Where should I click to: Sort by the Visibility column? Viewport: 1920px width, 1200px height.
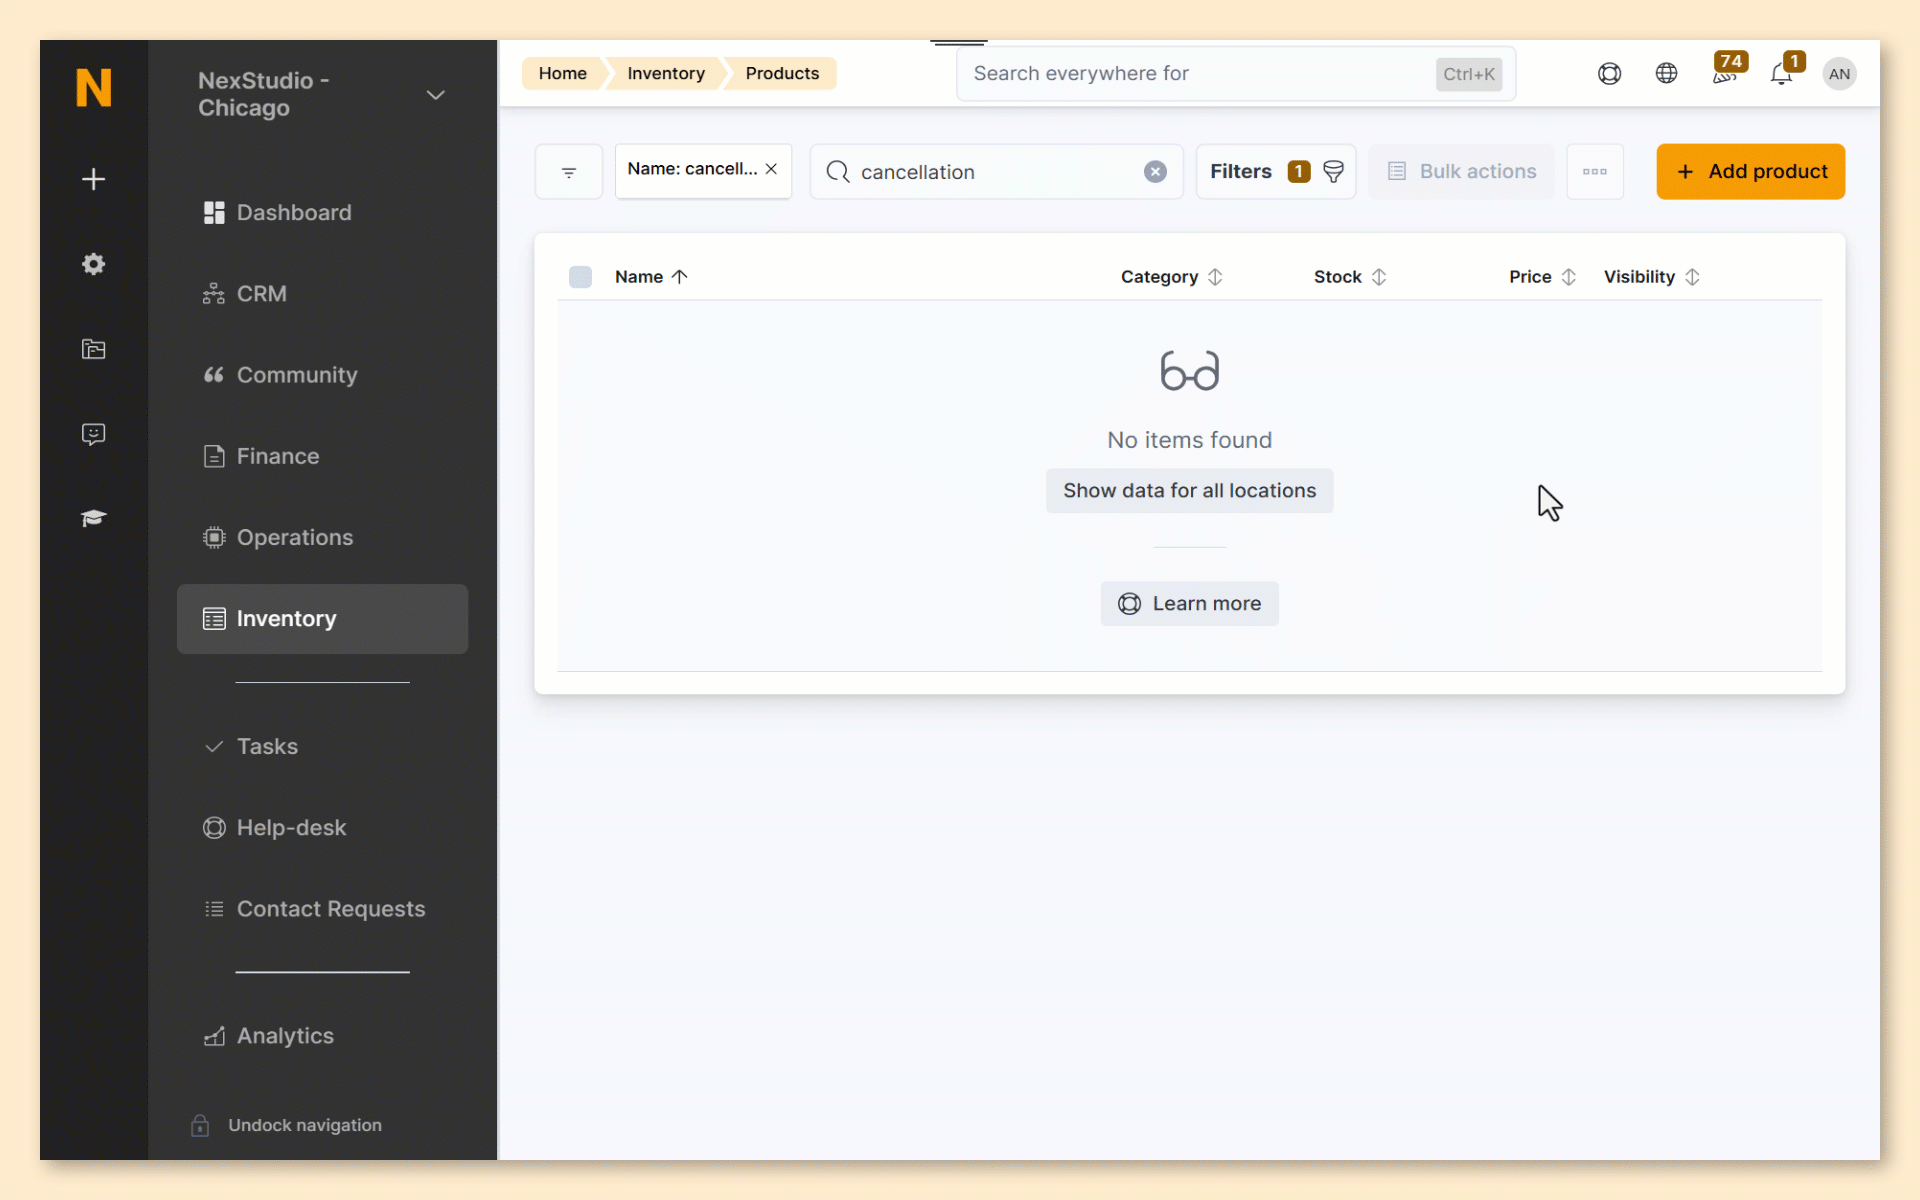(x=1651, y=277)
